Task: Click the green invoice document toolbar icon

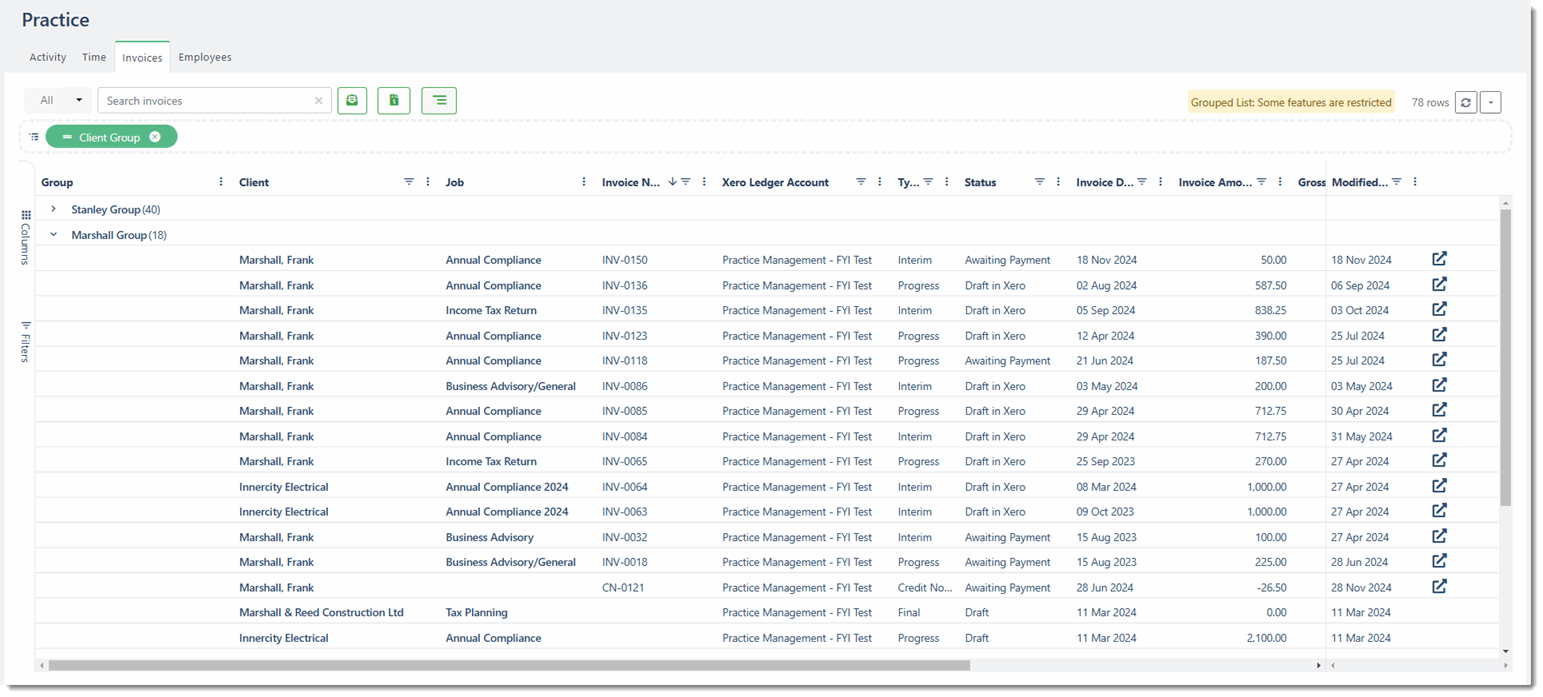Action: coord(394,100)
